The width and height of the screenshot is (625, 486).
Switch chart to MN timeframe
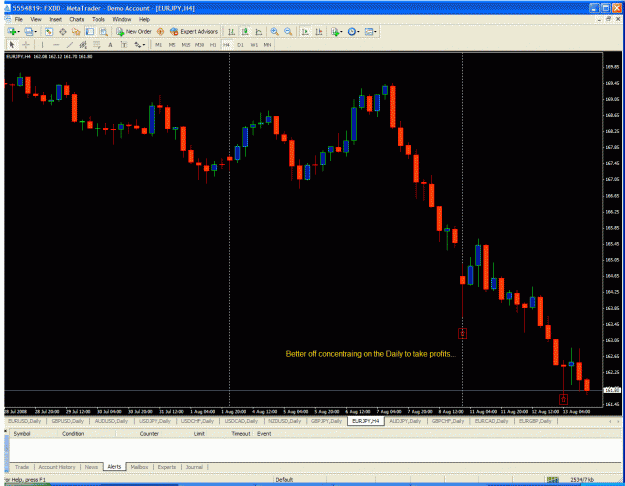267,45
